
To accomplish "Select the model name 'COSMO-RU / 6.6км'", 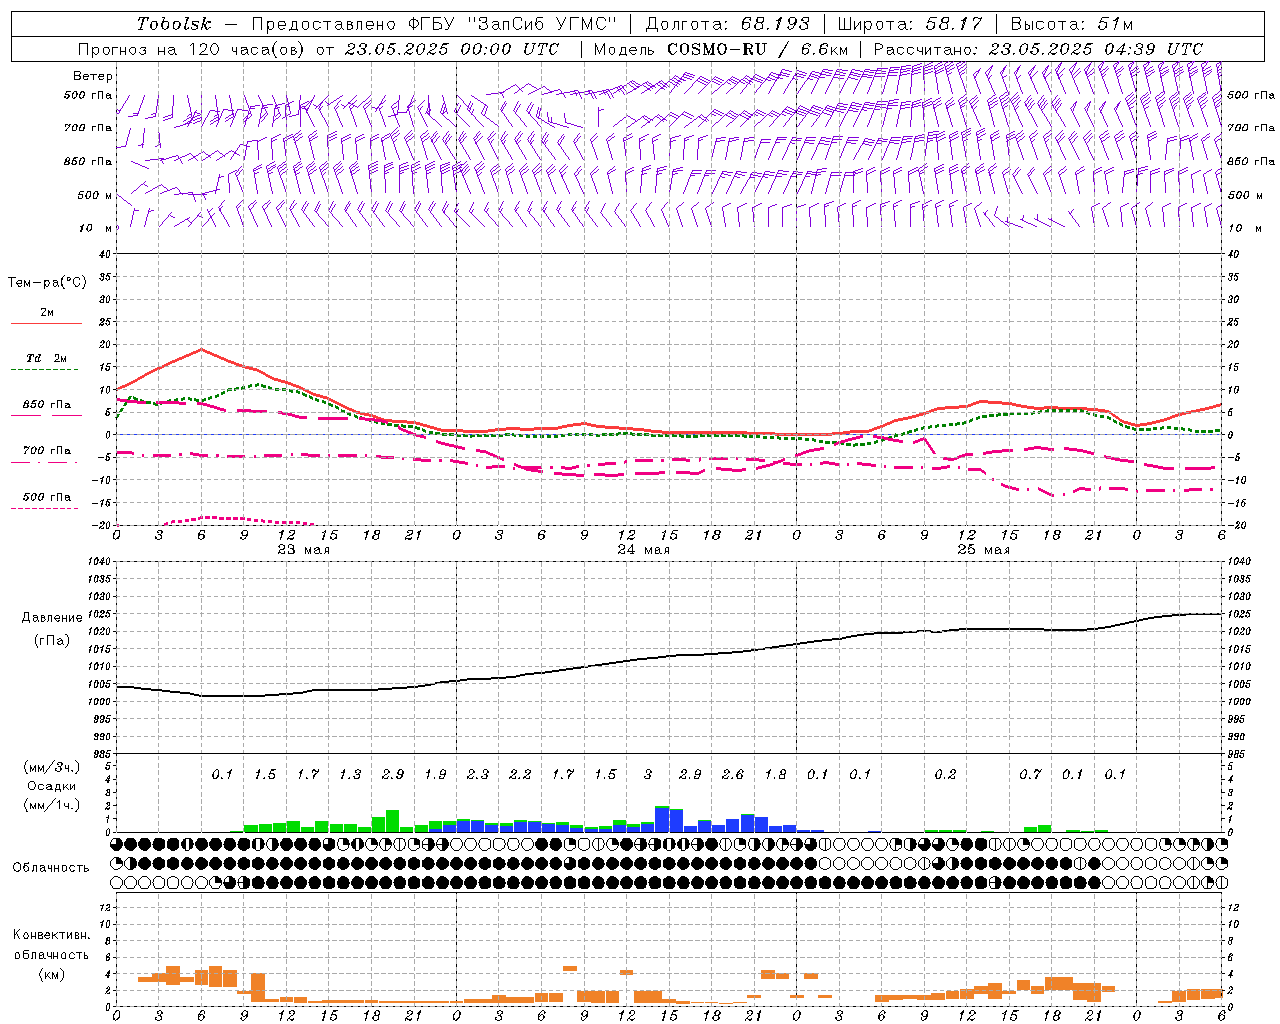I will (758, 49).
